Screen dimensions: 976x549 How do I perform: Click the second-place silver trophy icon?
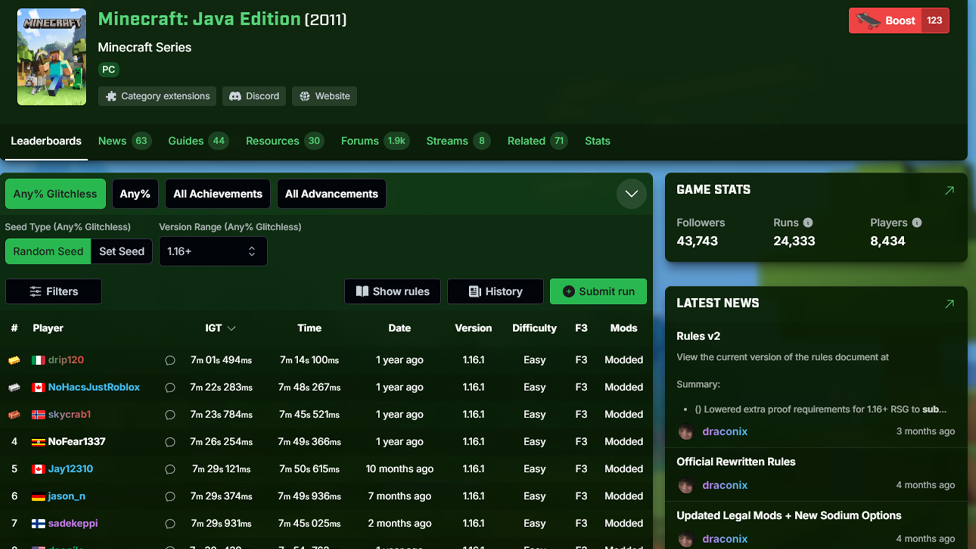coord(14,387)
